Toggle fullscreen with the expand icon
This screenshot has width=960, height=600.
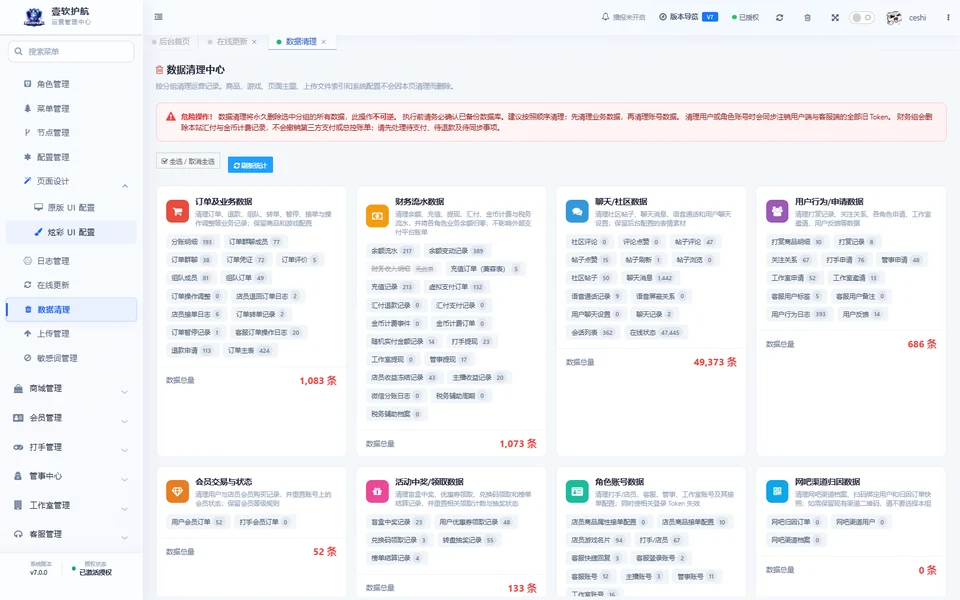[834, 18]
